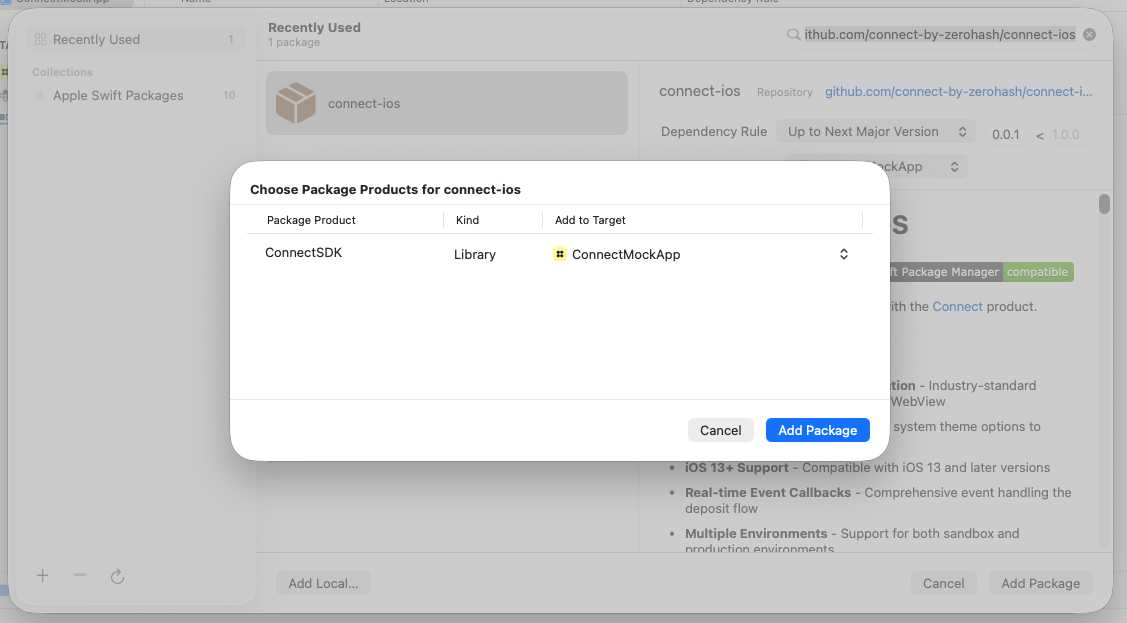The image size is (1127, 623).
Task: Cancel the Choose Package Products dialog
Action: point(720,430)
